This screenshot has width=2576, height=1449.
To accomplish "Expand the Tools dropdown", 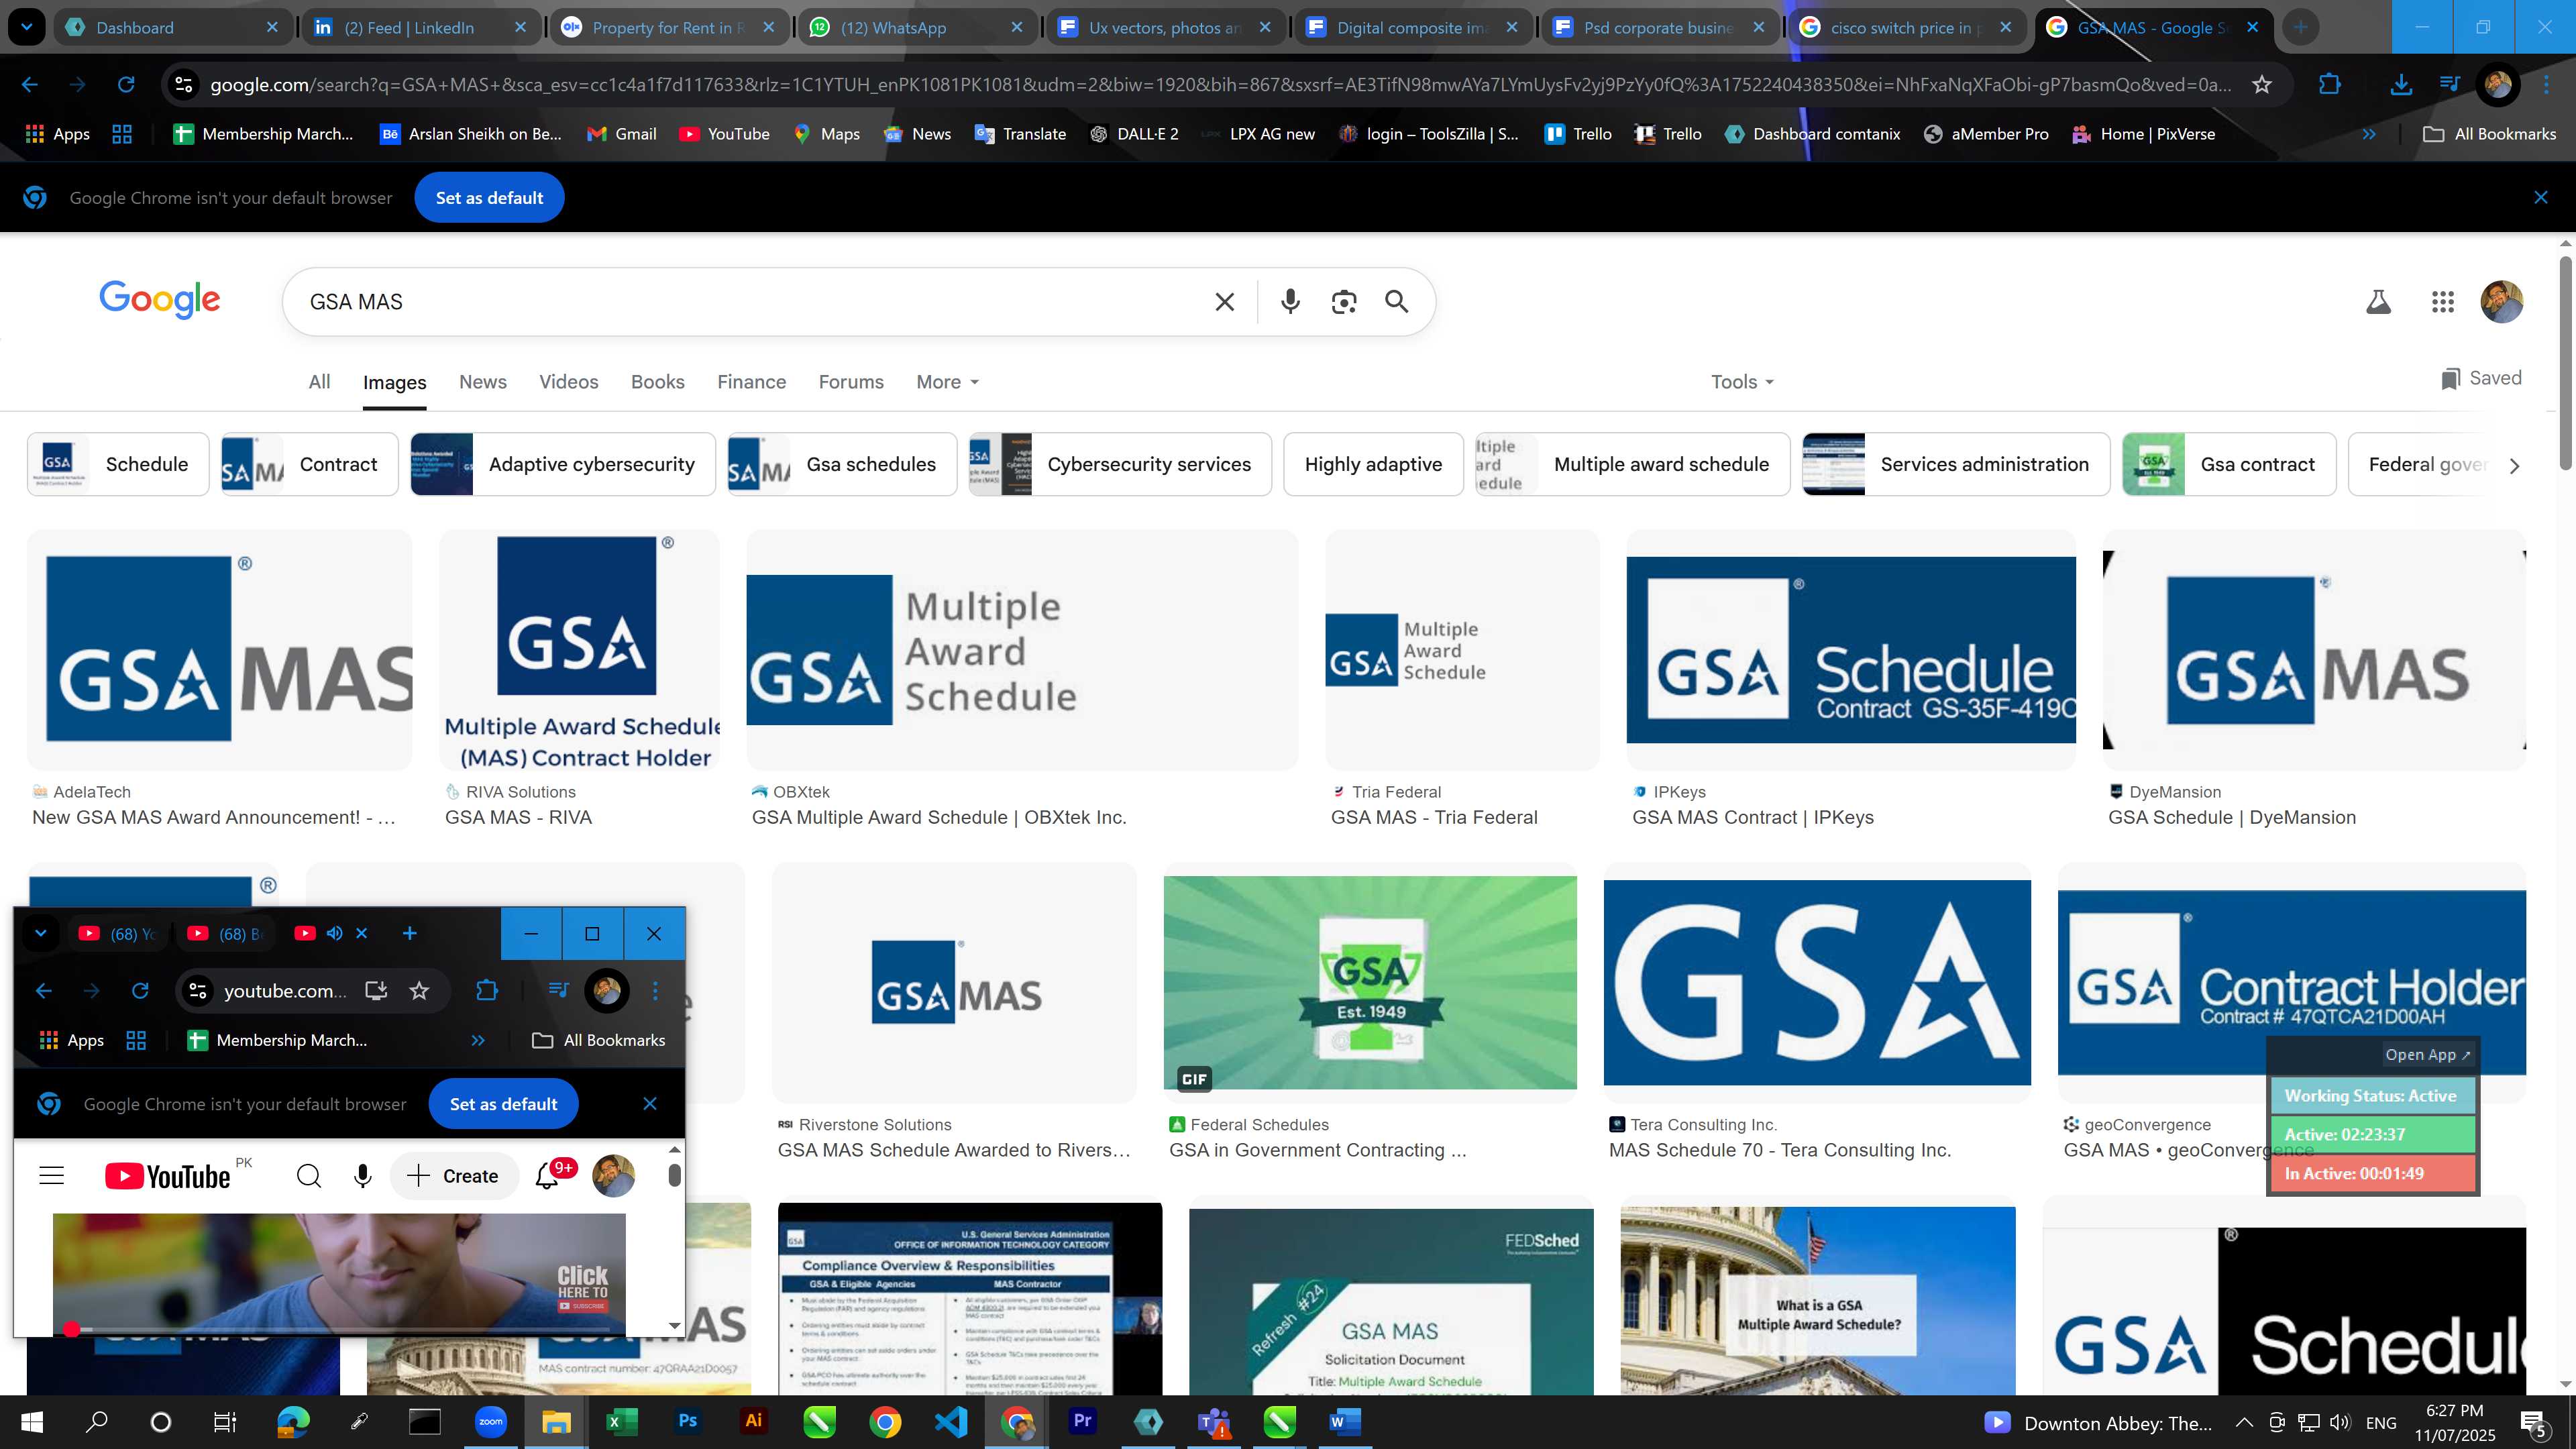I will [1742, 382].
